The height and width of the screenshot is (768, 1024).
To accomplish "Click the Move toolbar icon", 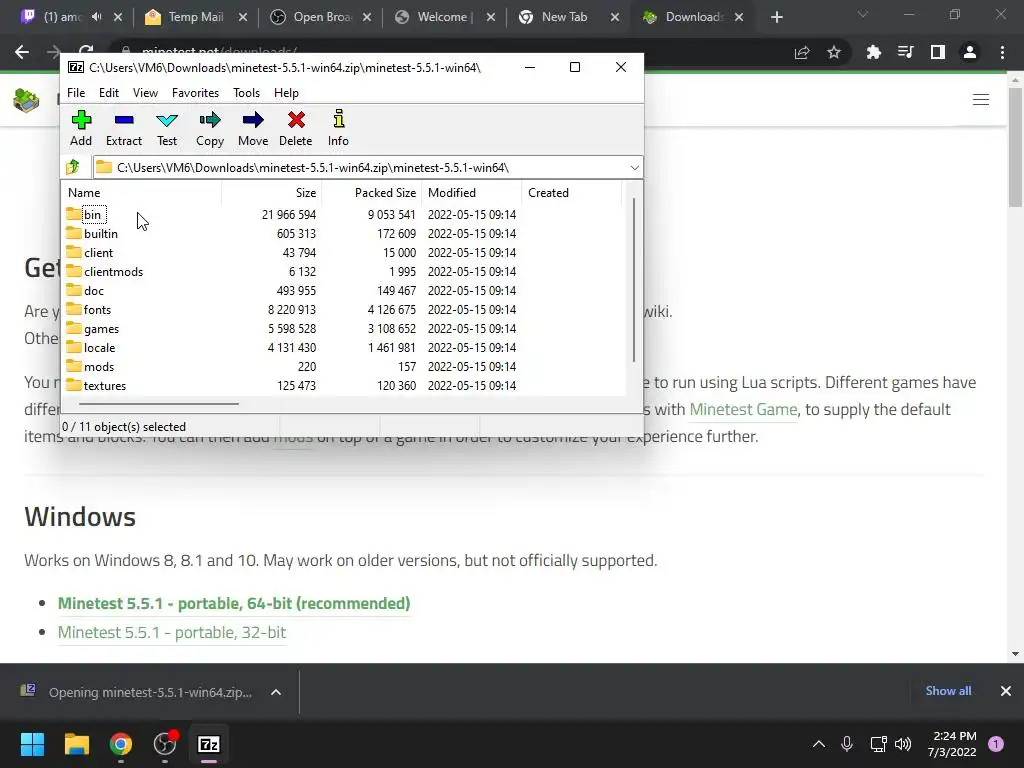I will click(253, 120).
